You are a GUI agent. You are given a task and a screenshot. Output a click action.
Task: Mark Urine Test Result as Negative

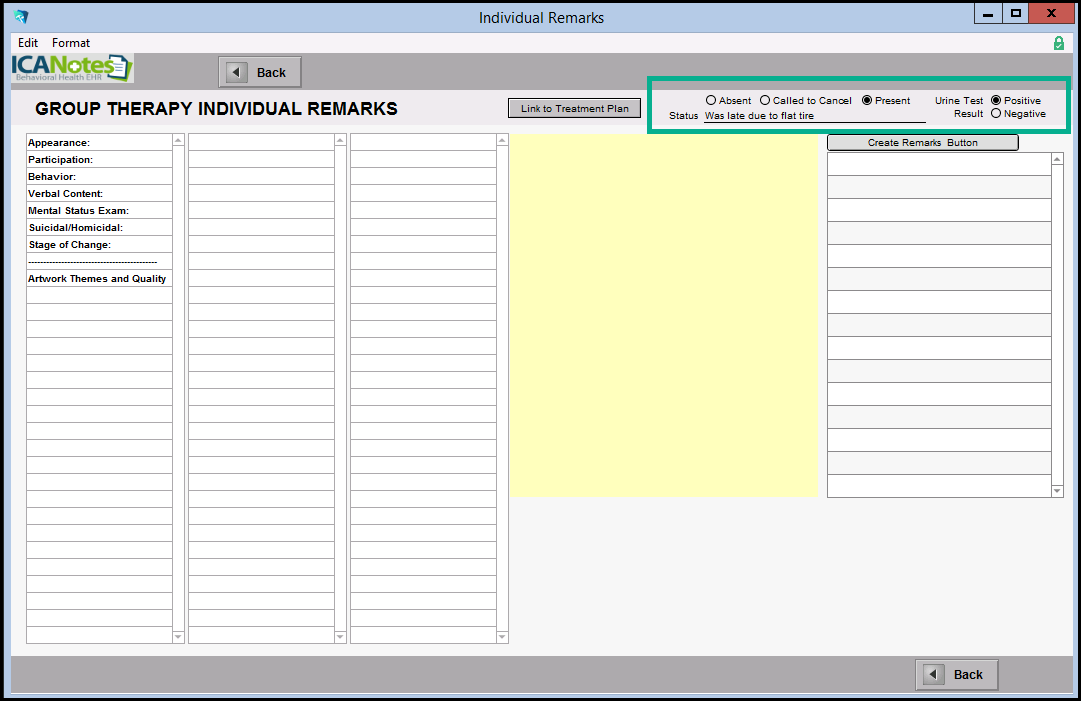(x=996, y=114)
